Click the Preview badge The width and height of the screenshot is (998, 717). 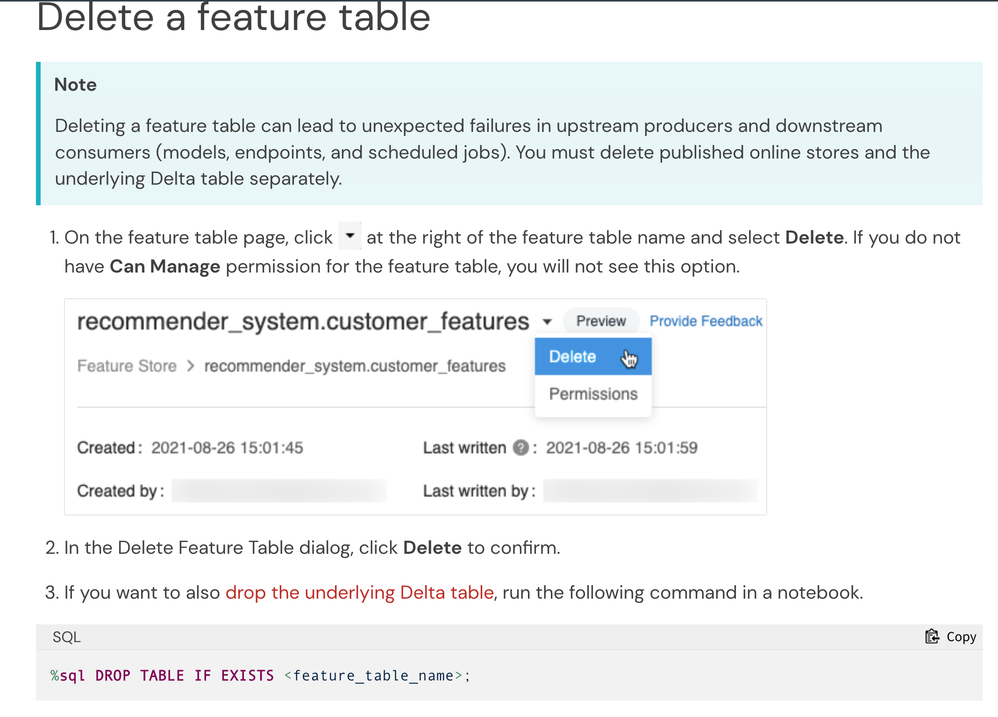[601, 321]
